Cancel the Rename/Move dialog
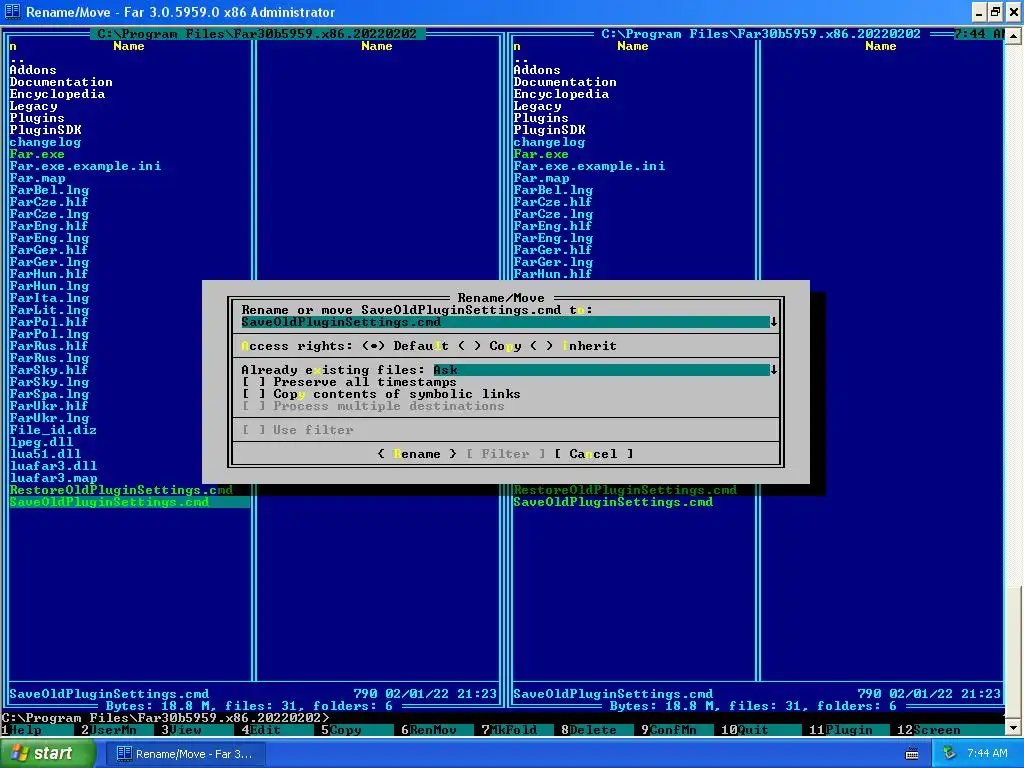Image resolution: width=1024 pixels, height=768 pixels. click(593, 454)
